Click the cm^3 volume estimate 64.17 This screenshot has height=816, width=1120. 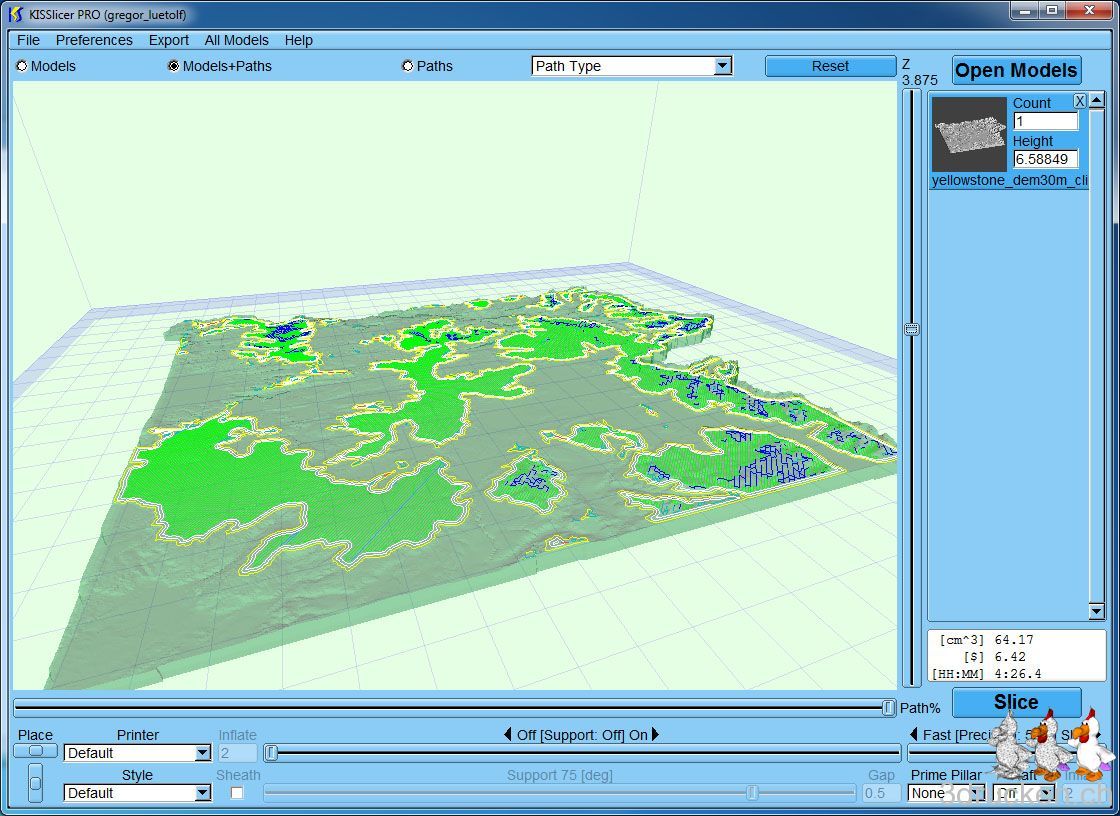(x=1014, y=640)
